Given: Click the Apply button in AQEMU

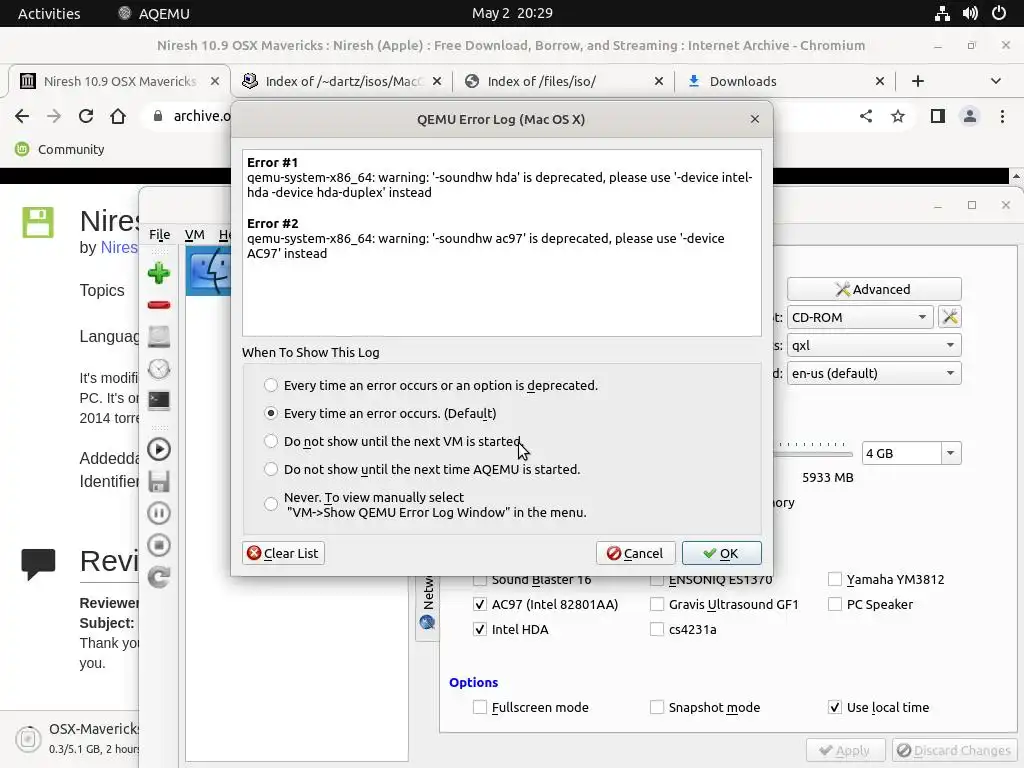Looking at the screenshot, I should point(845,750).
